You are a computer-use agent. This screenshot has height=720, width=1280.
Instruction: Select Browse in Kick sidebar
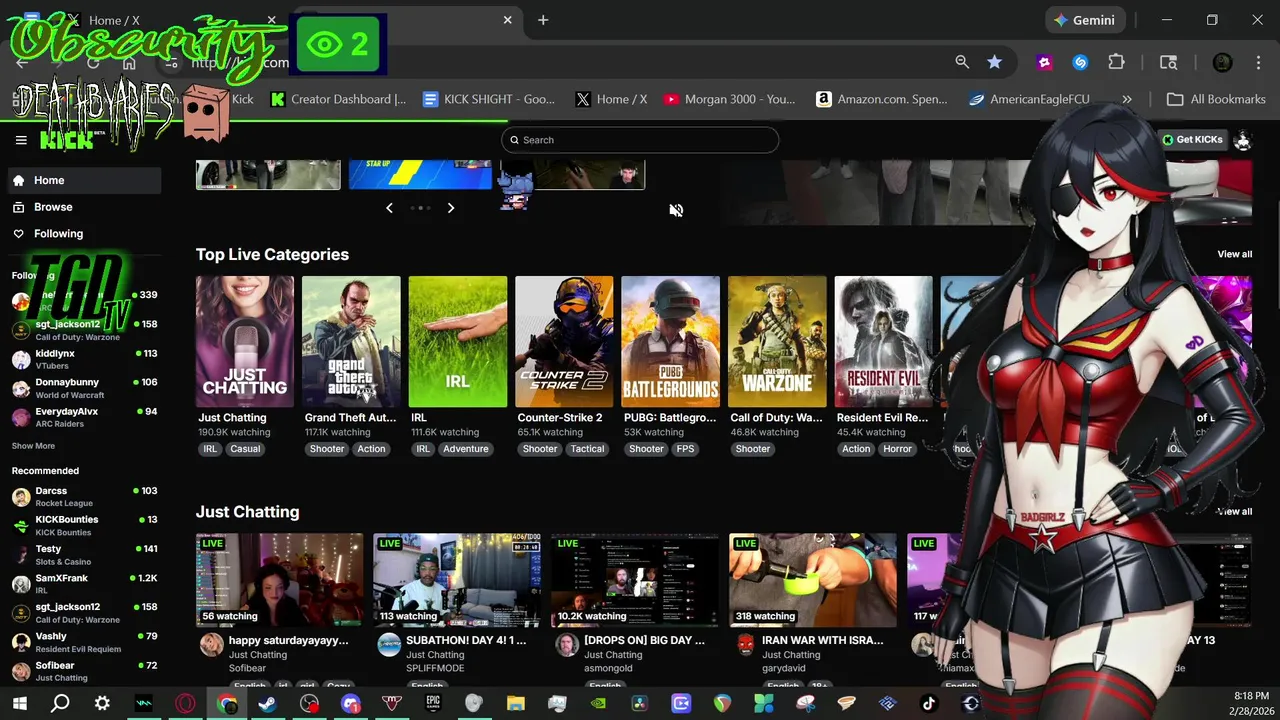[84, 207]
